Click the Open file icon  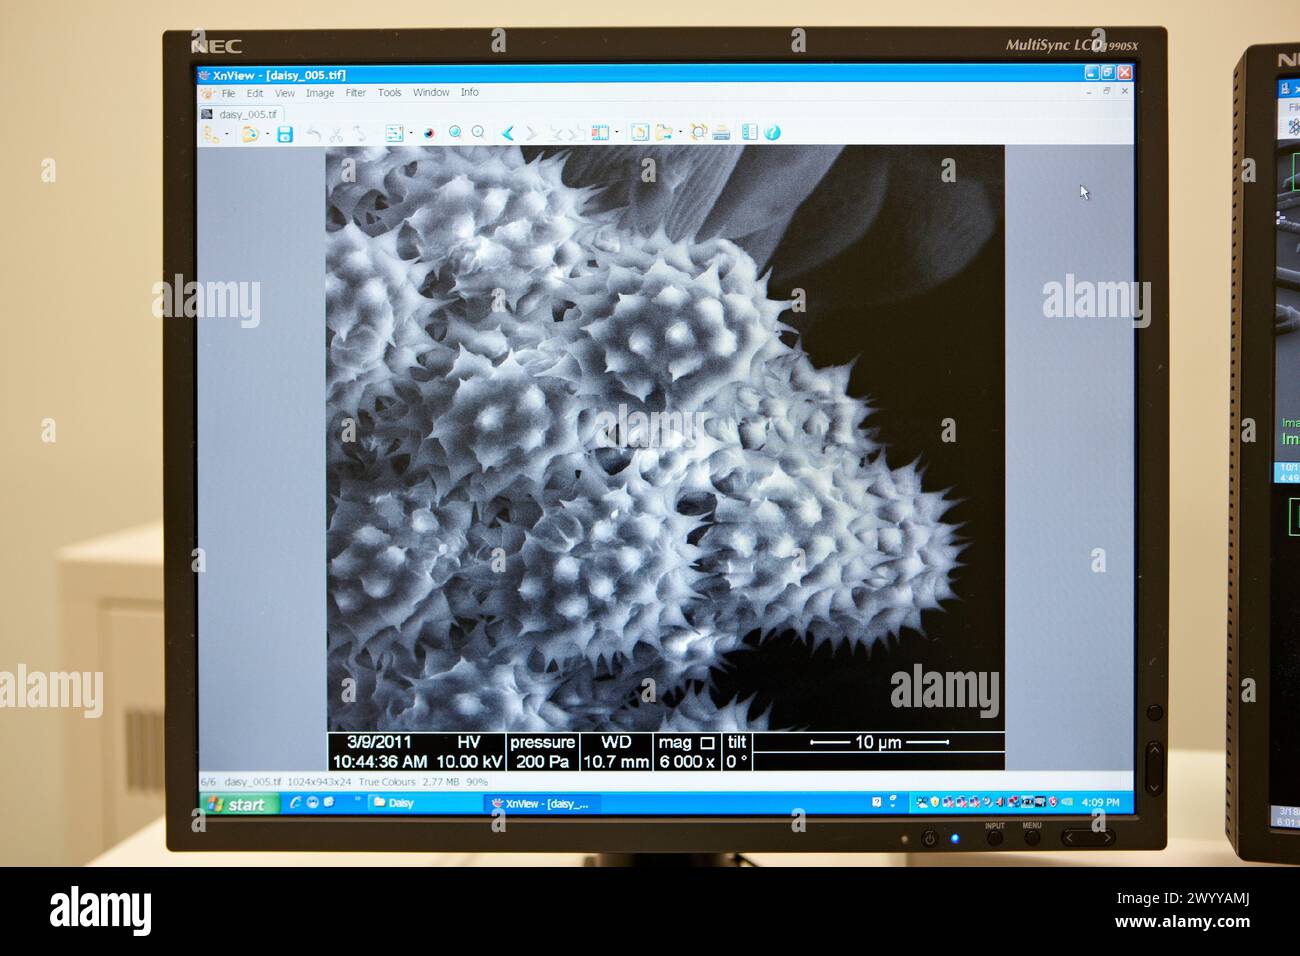[x=250, y=133]
